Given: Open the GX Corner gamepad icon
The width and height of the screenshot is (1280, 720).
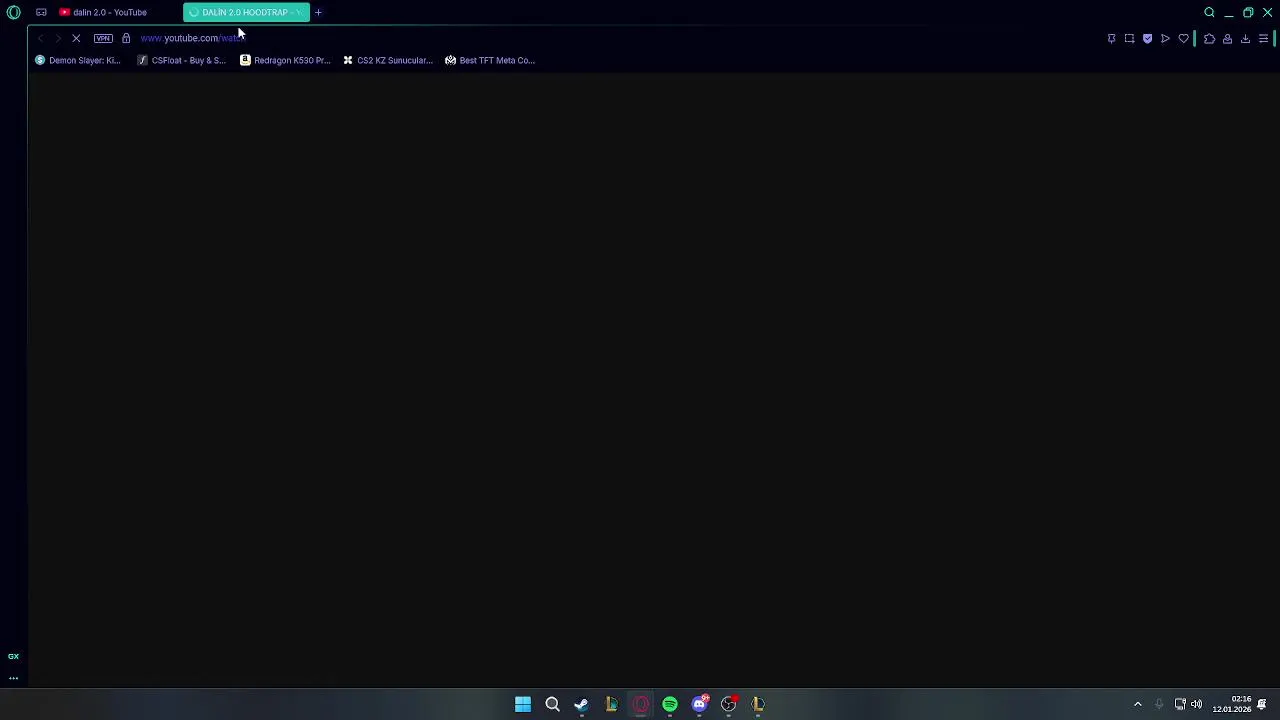Looking at the screenshot, I should pyautogui.click(x=41, y=12).
